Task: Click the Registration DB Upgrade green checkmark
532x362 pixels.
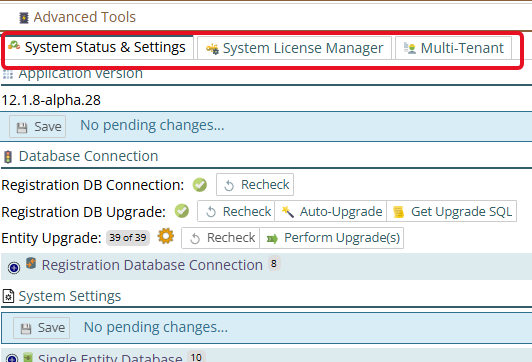Action: click(x=182, y=211)
